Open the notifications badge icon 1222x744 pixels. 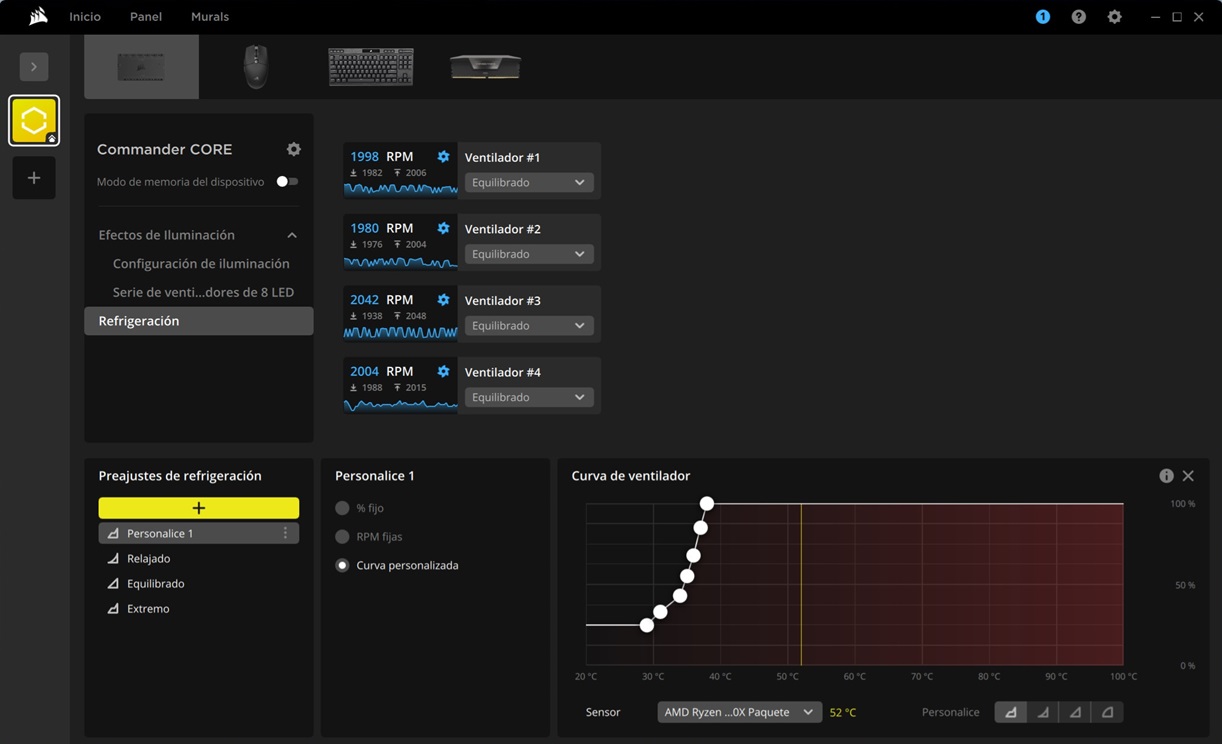click(x=1043, y=17)
